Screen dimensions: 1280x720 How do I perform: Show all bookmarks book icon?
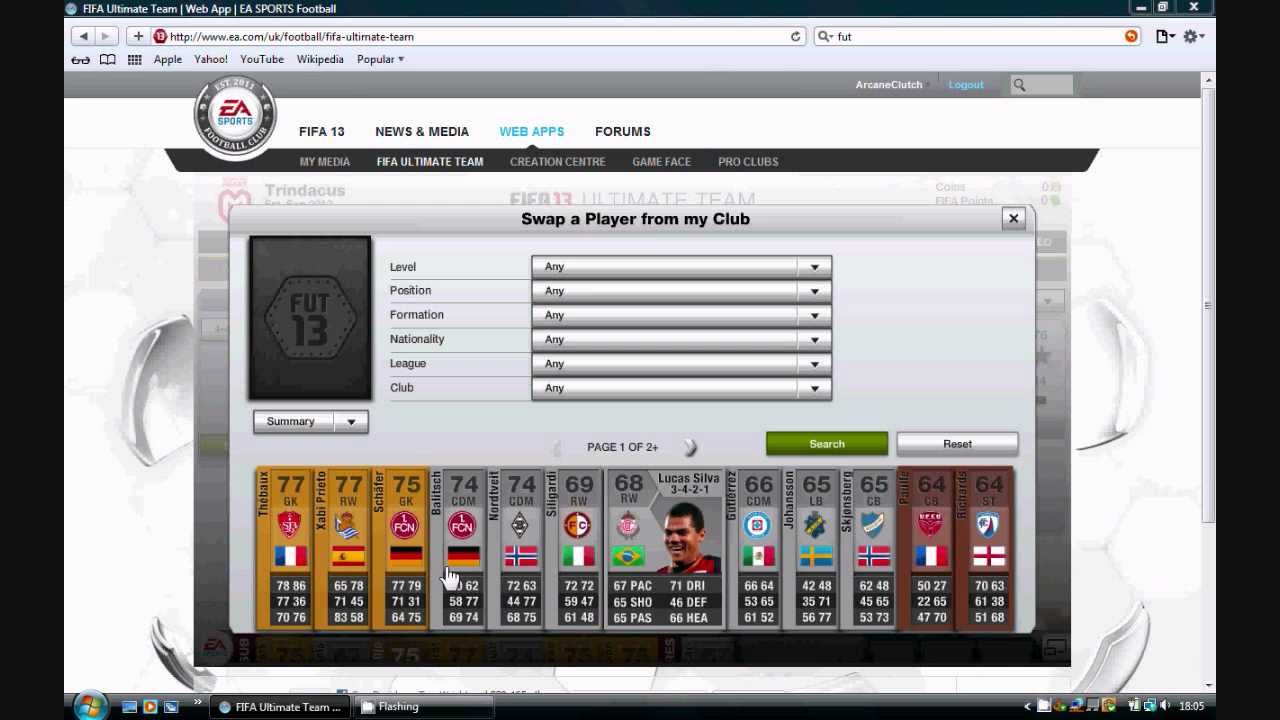point(108,59)
